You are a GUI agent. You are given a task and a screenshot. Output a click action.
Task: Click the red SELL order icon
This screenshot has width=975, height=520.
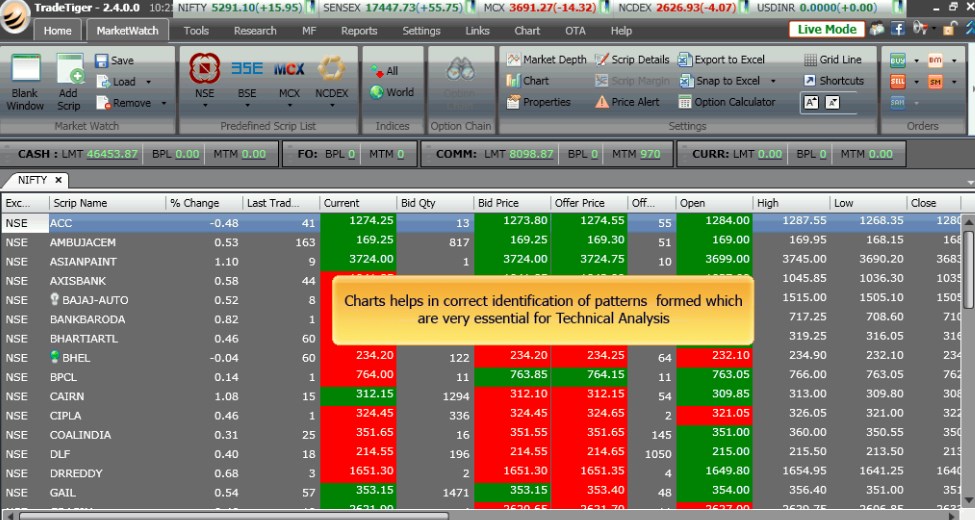pos(897,81)
